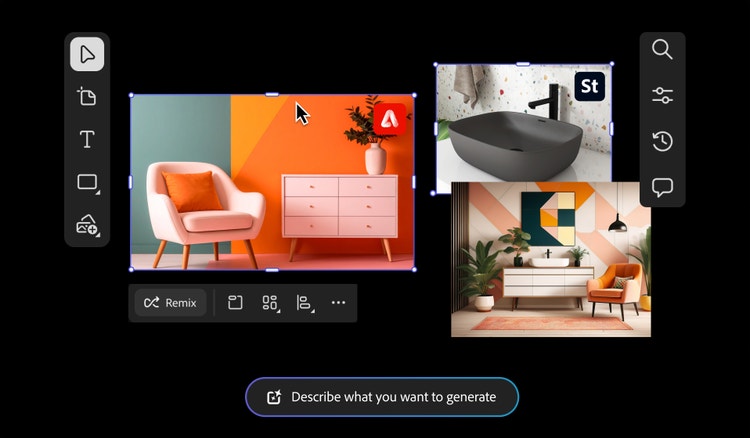Click bottom-right corner handle of armchair image
The width and height of the screenshot is (750, 438).
(x=414, y=270)
